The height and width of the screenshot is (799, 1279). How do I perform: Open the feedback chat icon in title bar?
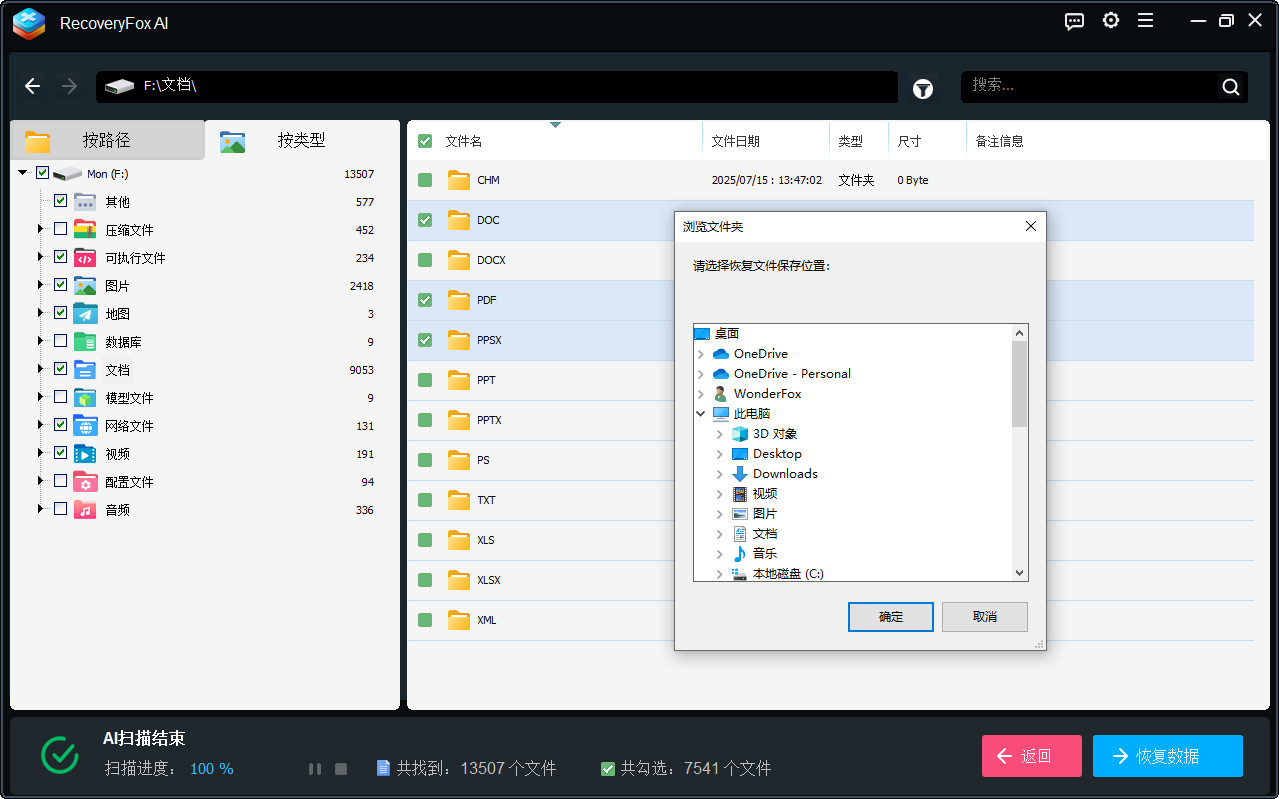click(x=1074, y=20)
